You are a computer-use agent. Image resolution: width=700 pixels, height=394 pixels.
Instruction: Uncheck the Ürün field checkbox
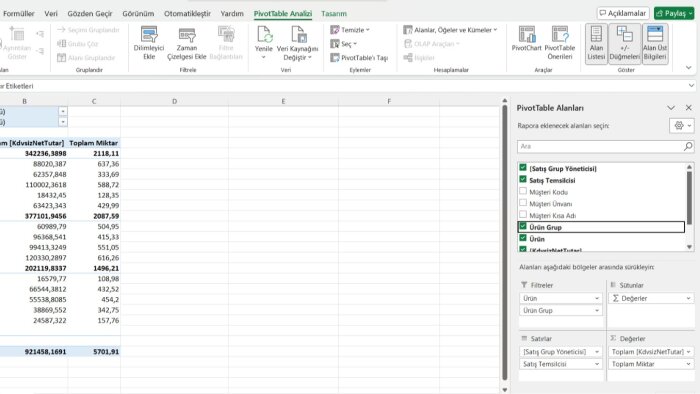(x=523, y=238)
